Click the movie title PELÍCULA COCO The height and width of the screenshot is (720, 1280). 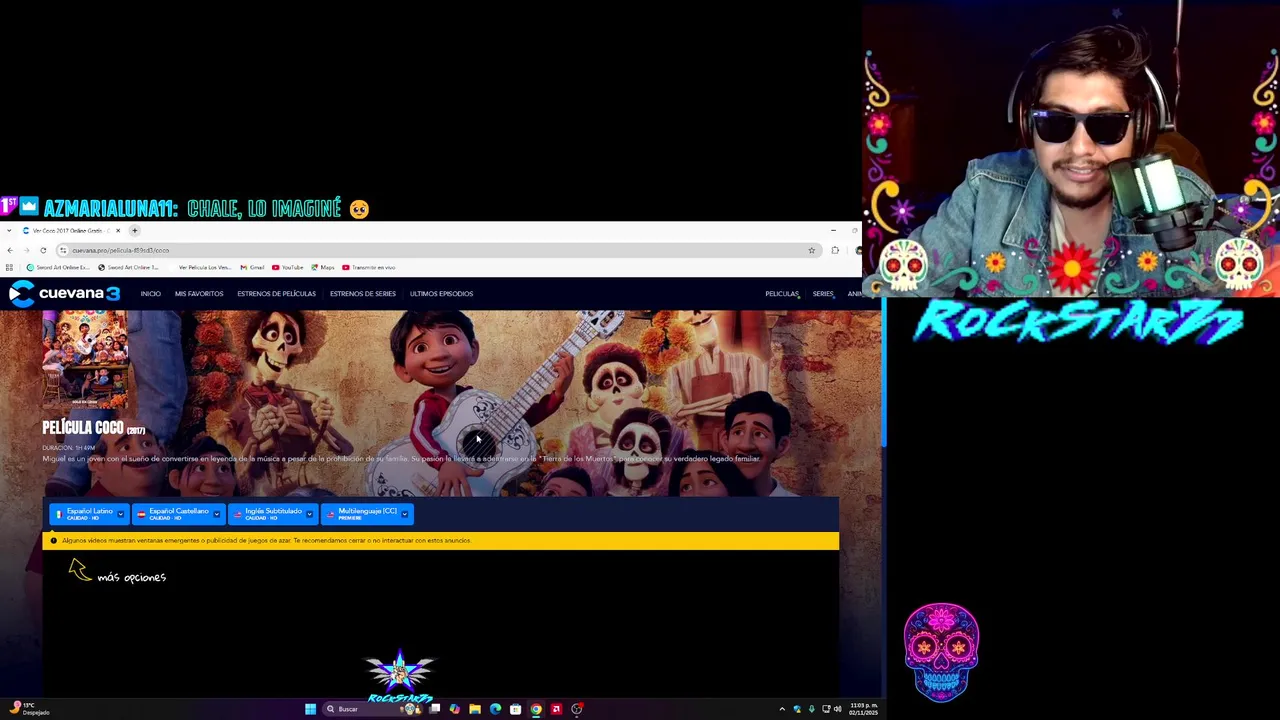click(x=93, y=428)
